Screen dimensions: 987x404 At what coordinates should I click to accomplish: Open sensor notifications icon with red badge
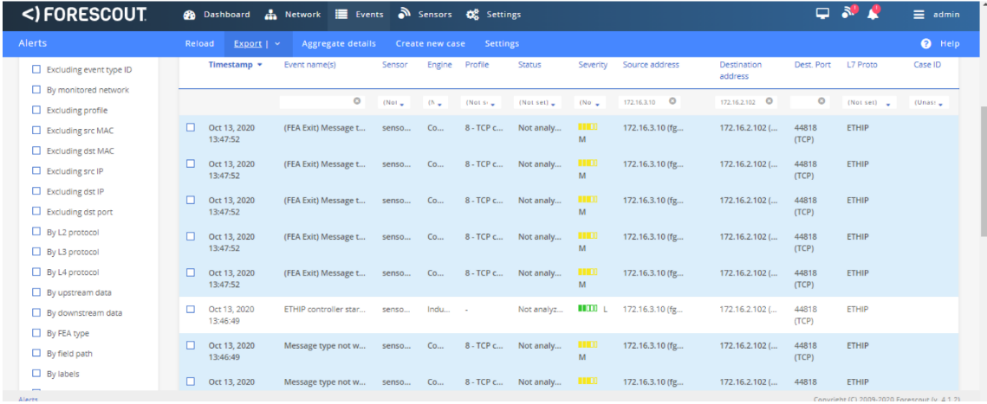point(849,13)
